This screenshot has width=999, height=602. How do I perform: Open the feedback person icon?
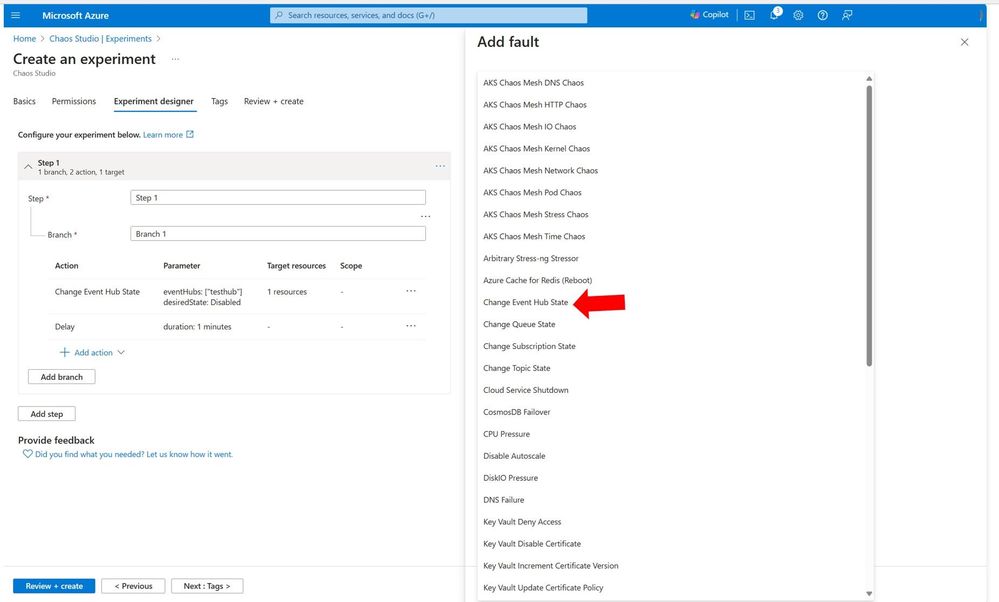pos(847,15)
